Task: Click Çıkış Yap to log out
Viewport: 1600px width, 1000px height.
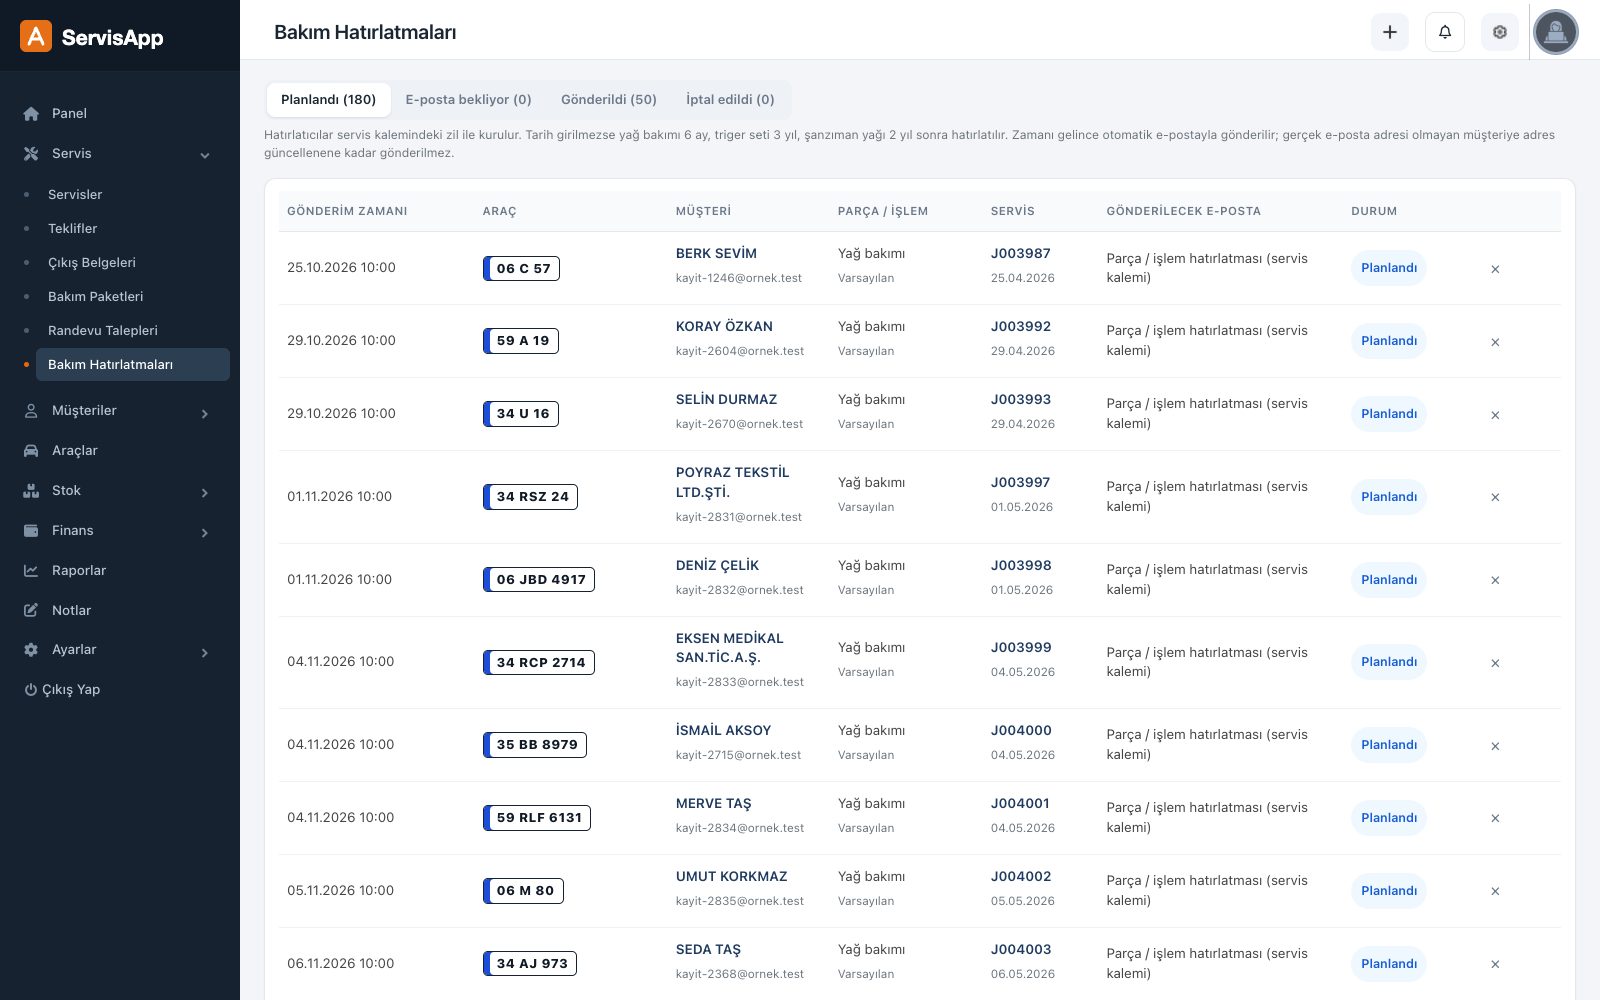Action: 62,689
